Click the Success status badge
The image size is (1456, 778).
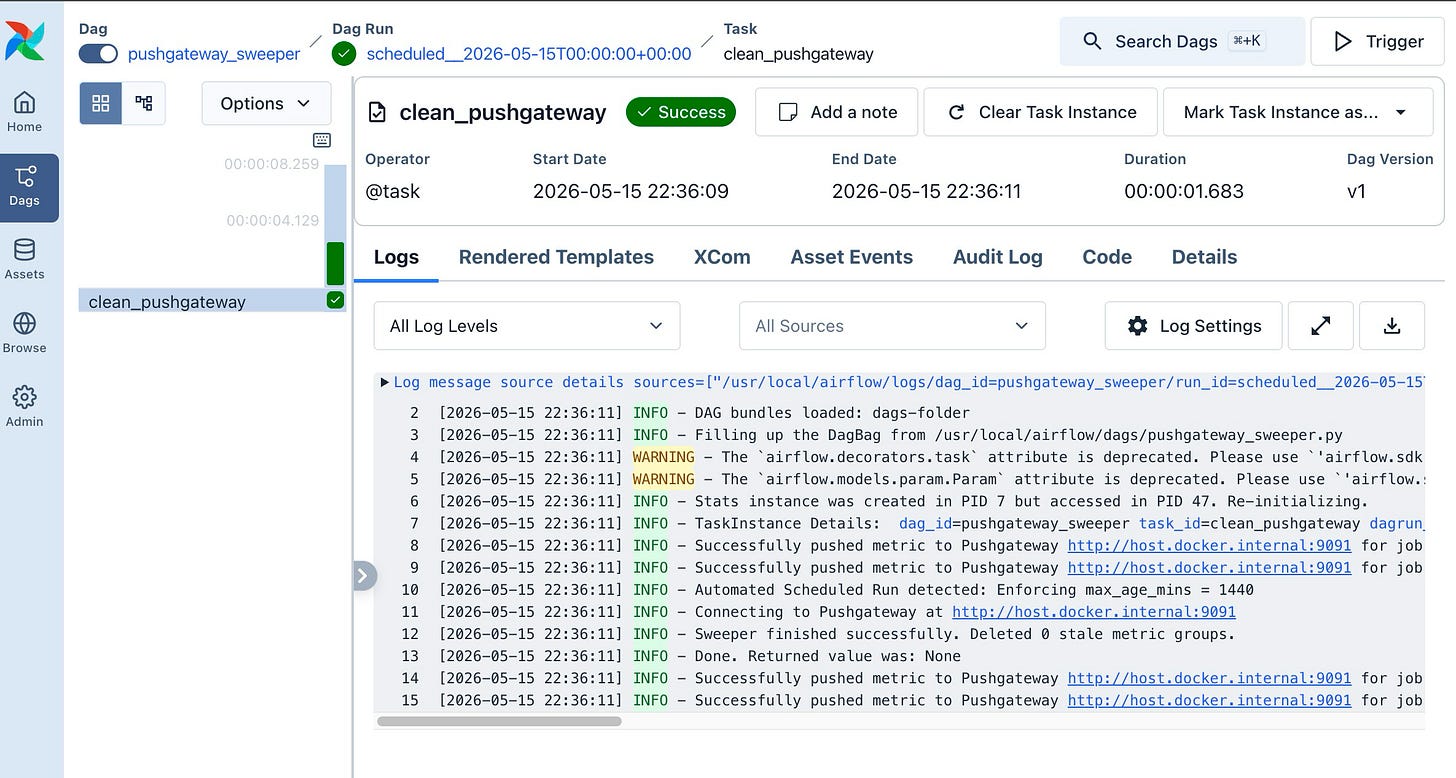click(681, 112)
